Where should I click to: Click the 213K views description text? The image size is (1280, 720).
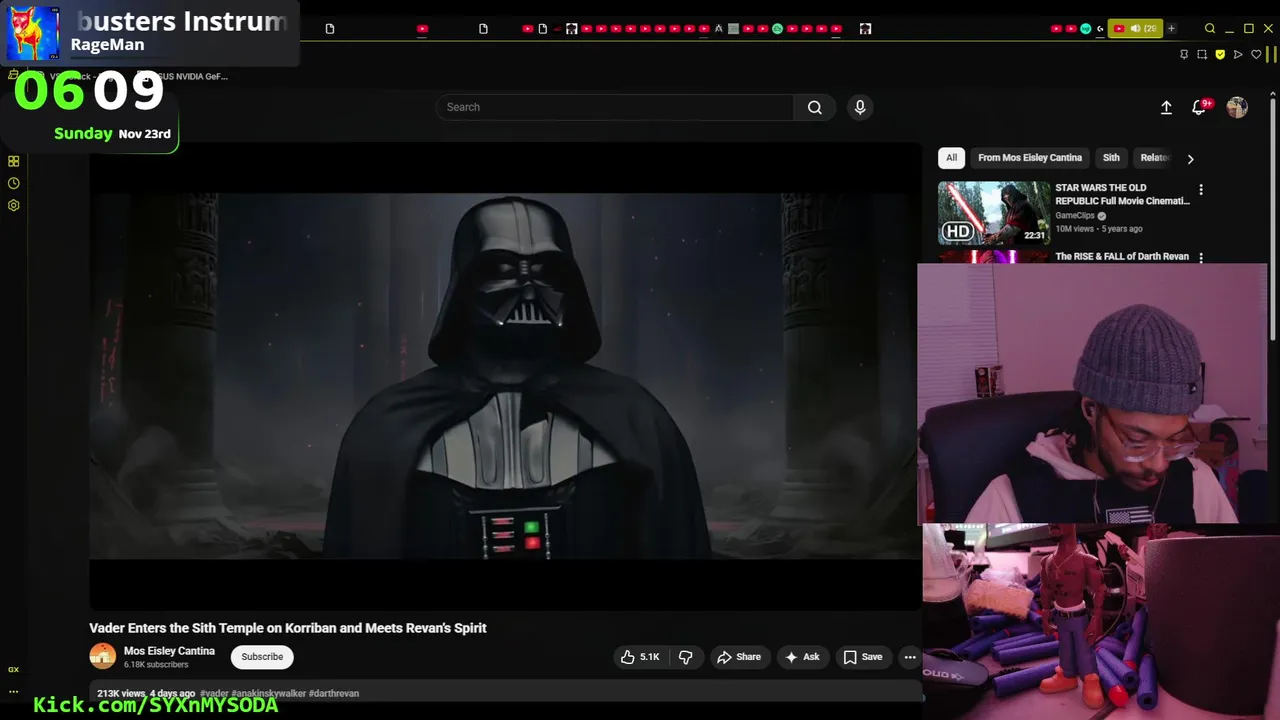tap(146, 693)
